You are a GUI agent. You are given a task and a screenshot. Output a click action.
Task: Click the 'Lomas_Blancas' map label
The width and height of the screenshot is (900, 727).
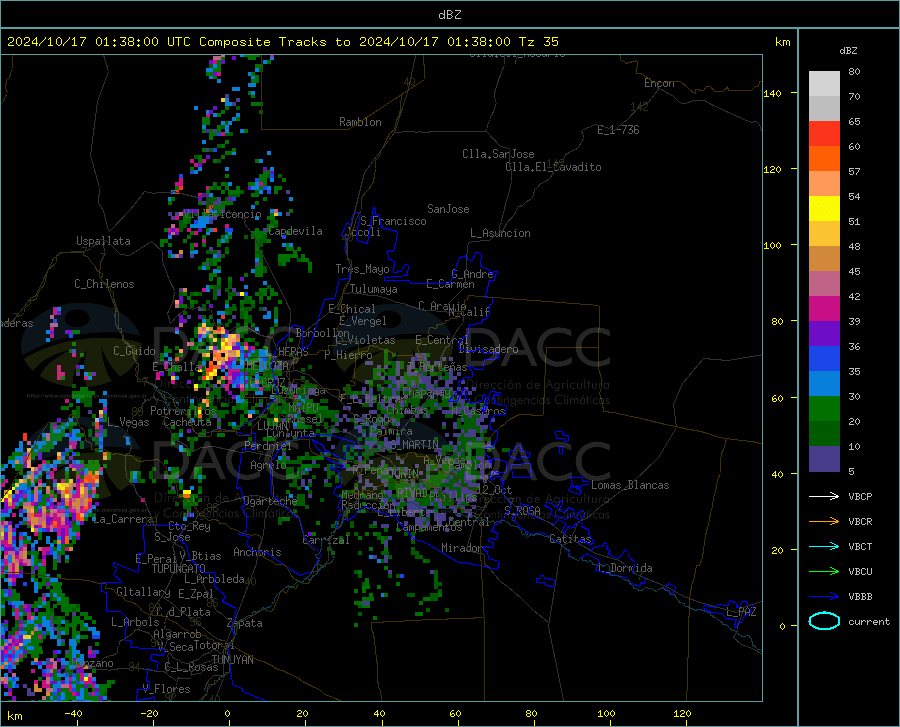click(x=630, y=485)
